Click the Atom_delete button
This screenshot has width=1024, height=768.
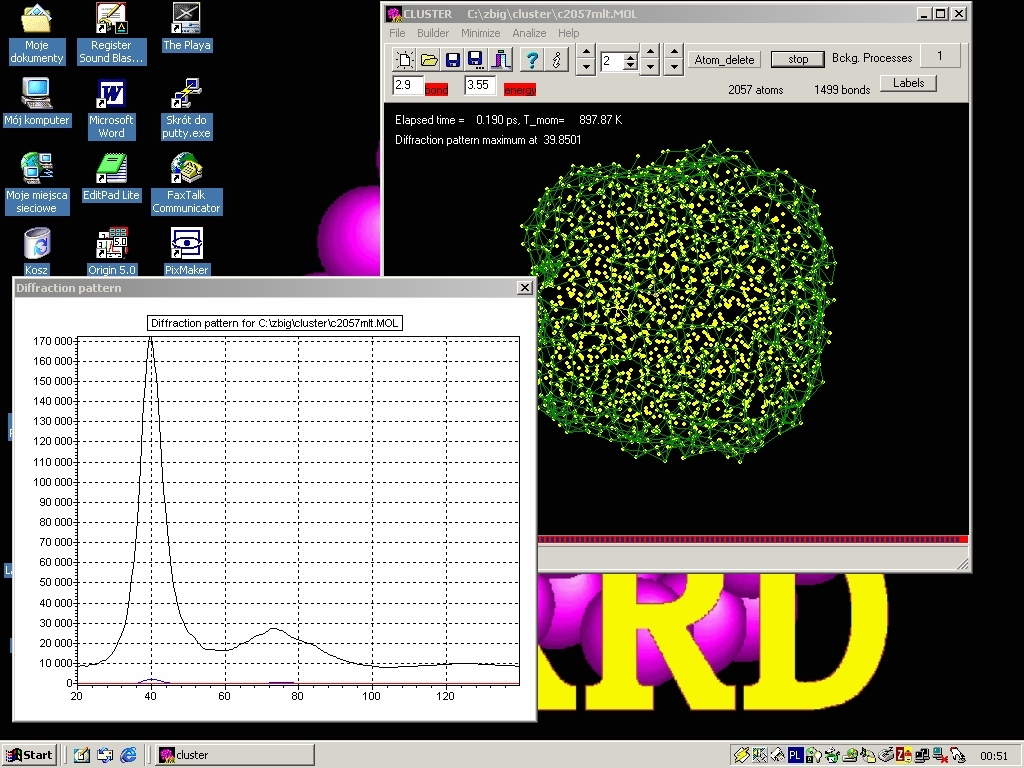coord(724,59)
